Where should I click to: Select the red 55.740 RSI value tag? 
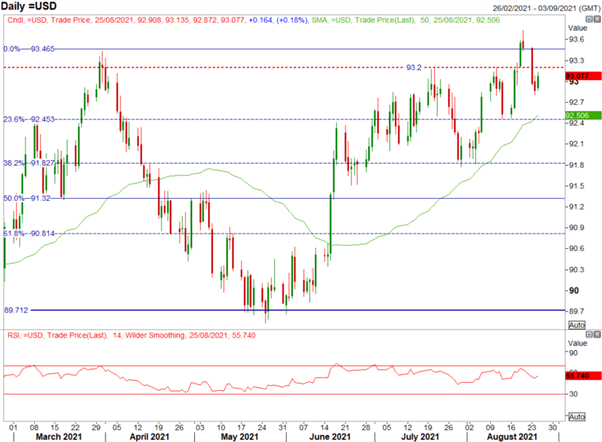[583, 376]
